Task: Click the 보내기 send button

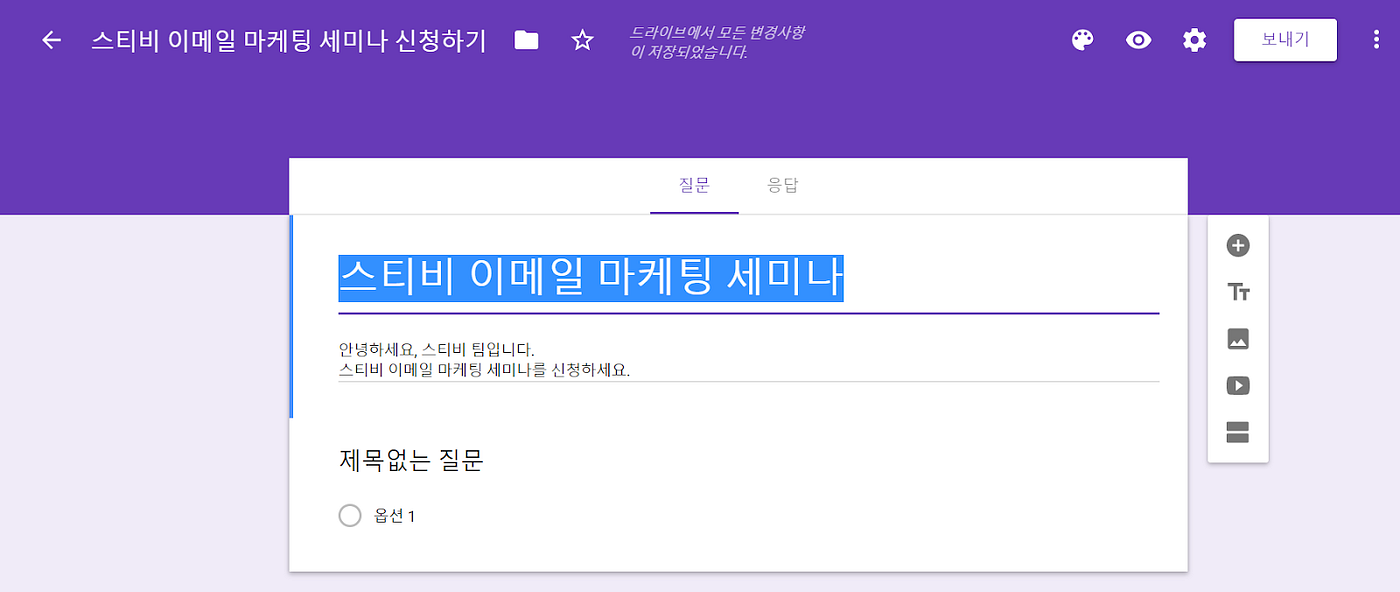Action: (x=1285, y=40)
